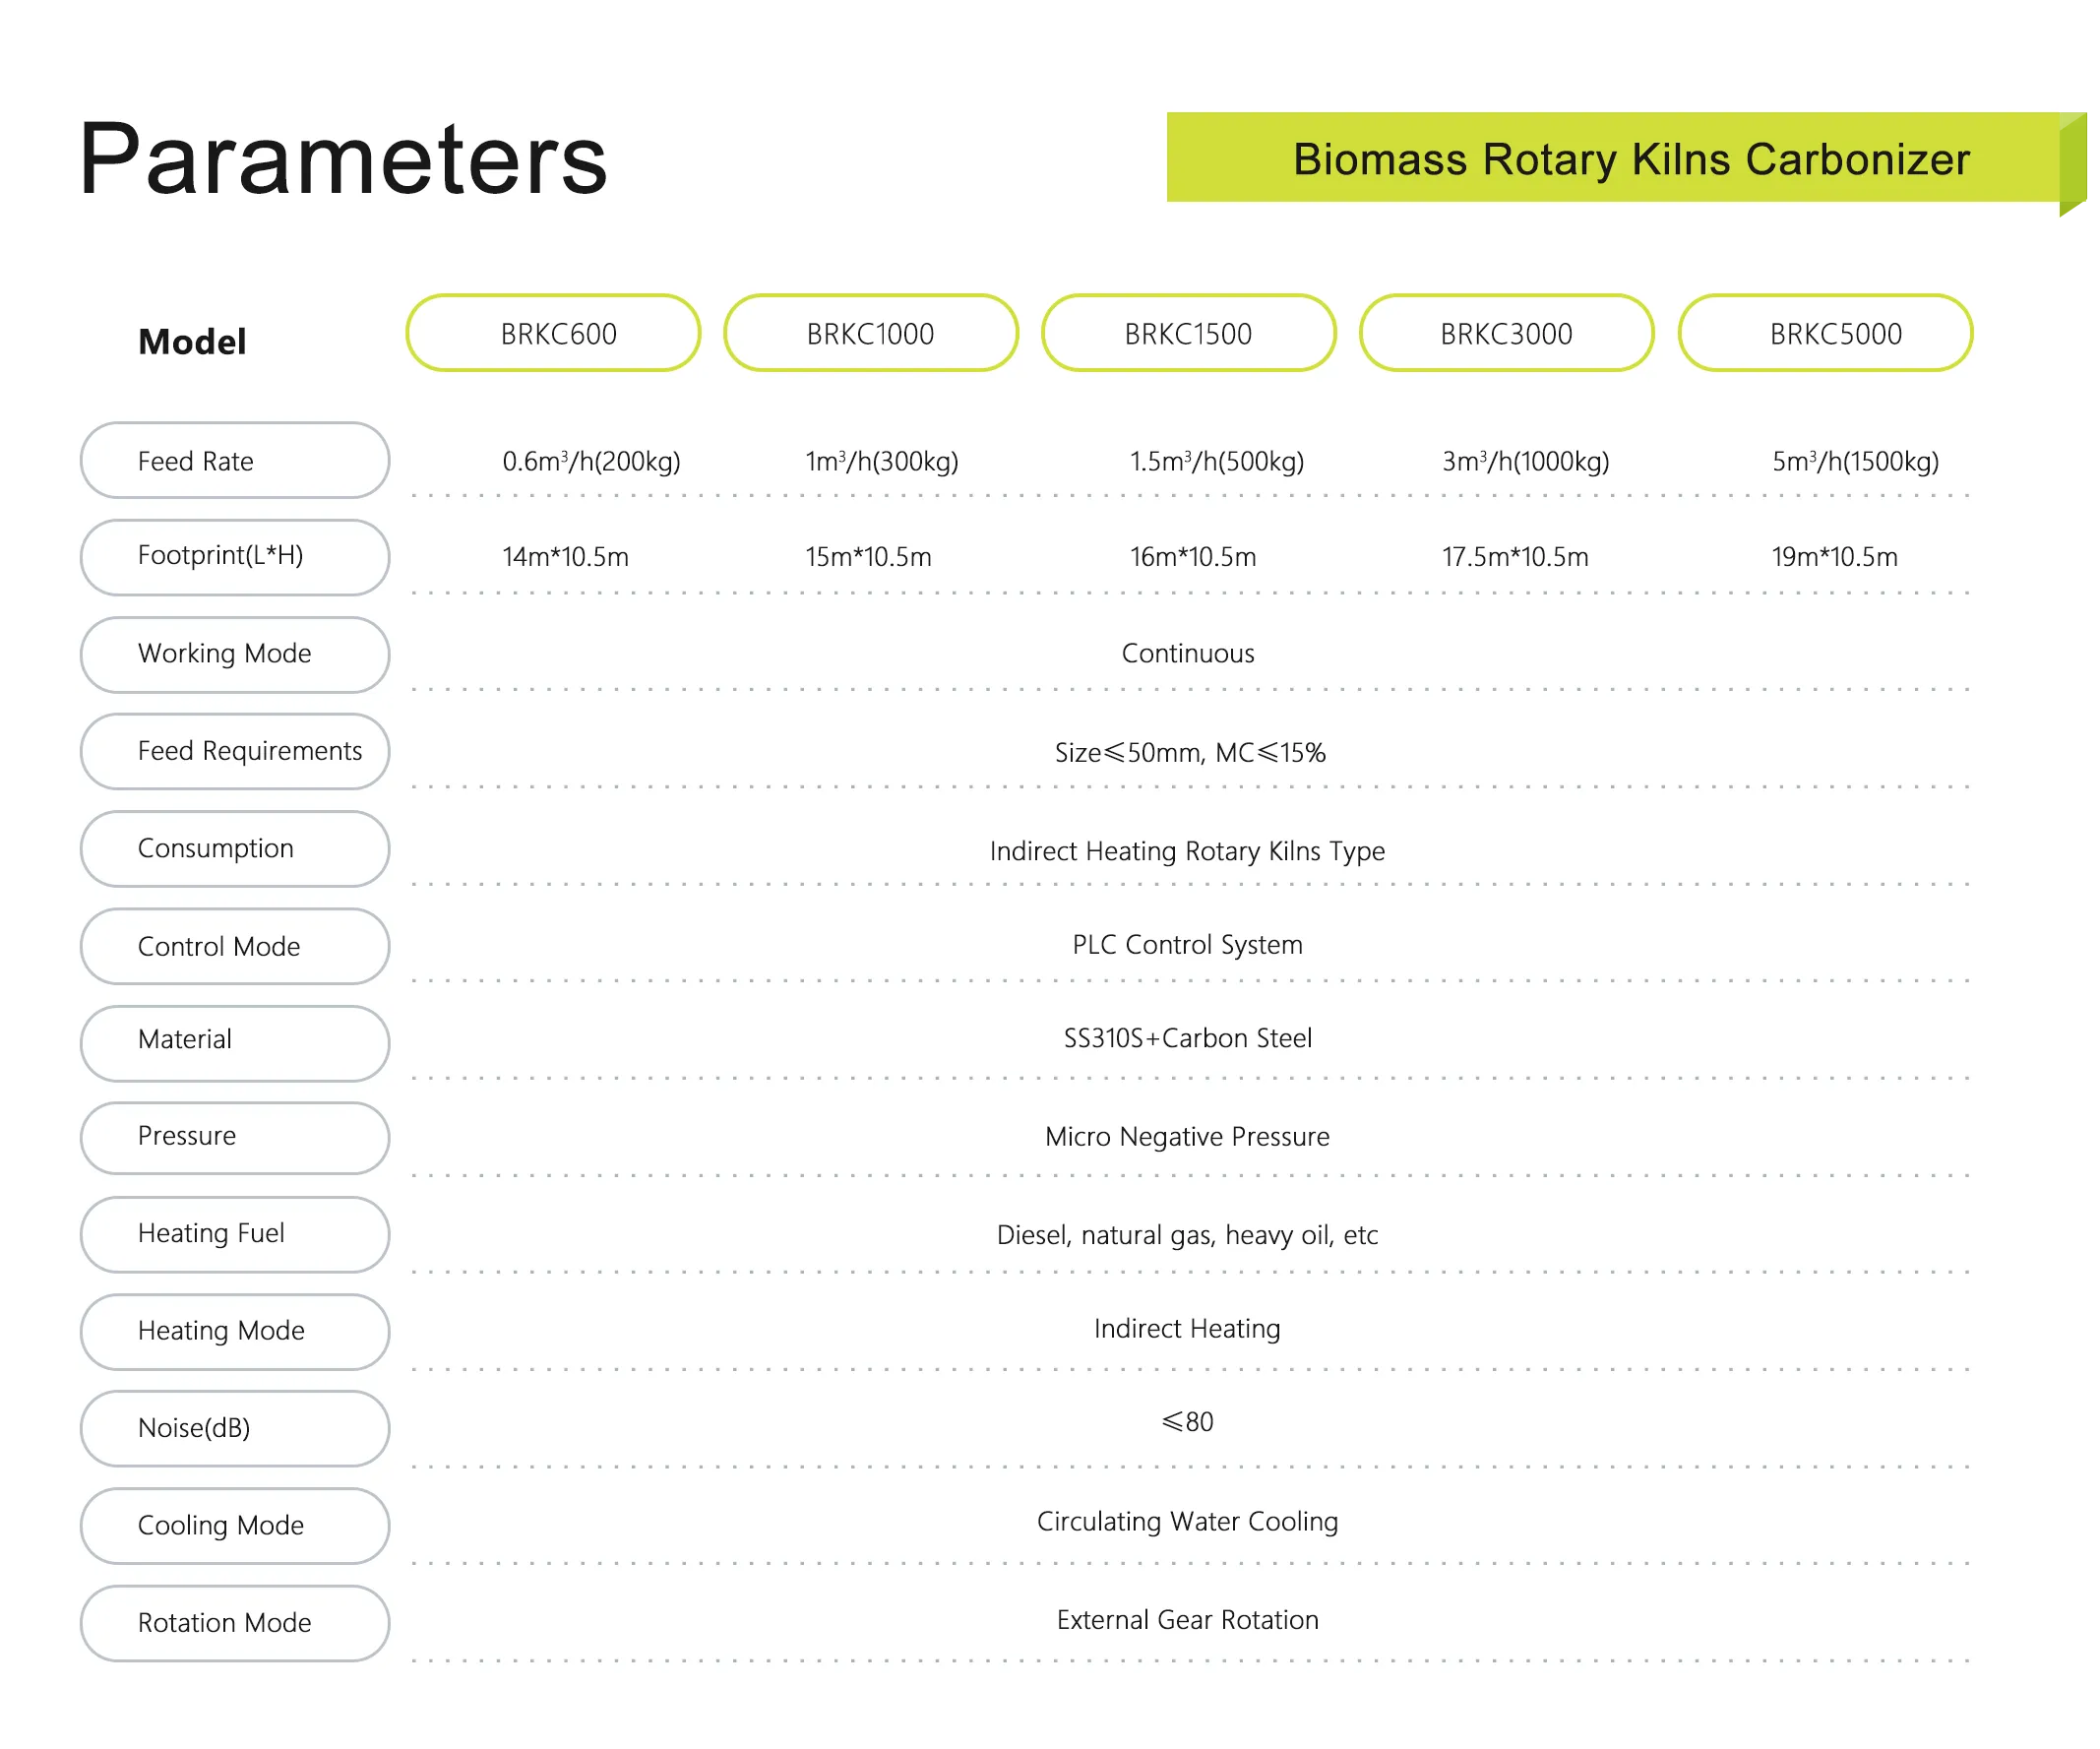
Task: Click the Circulating Water Cooling value
Action: click(1187, 1521)
